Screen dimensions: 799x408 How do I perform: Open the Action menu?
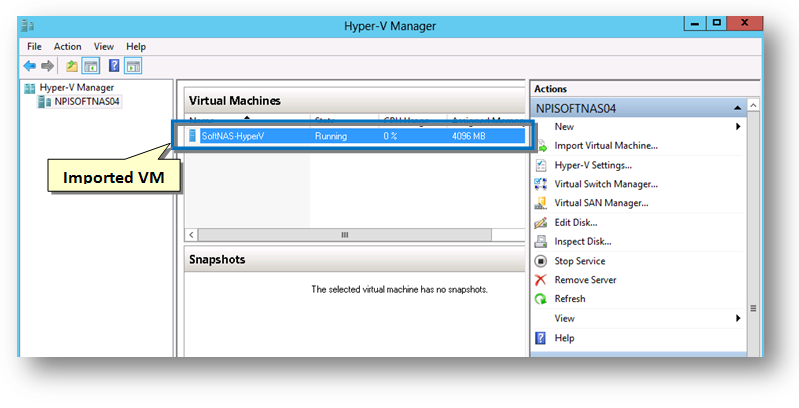click(x=68, y=46)
